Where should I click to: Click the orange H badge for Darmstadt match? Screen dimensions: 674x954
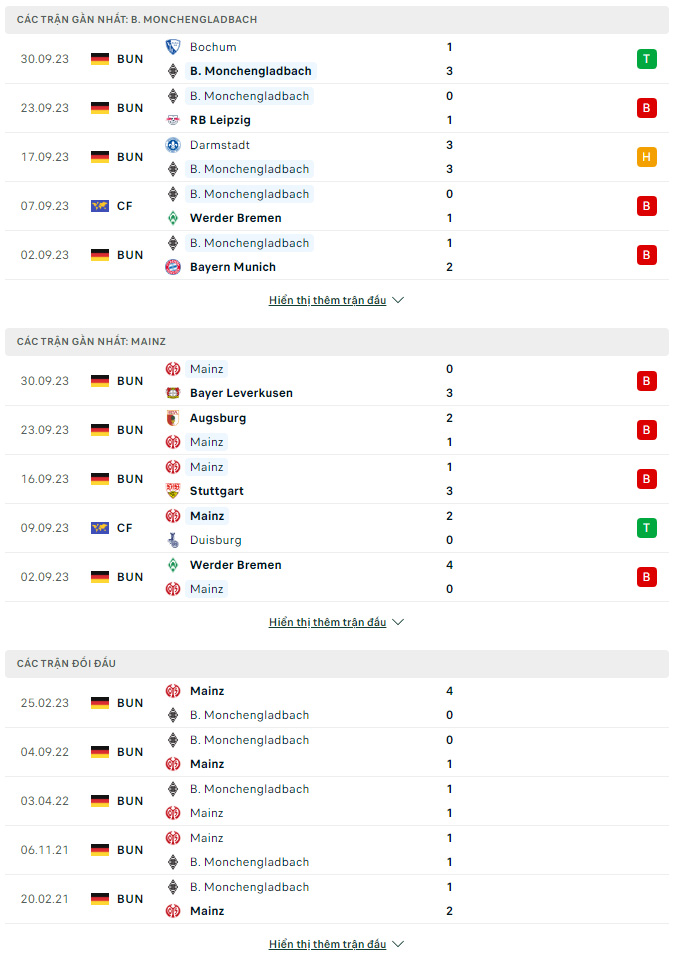point(647,157)
